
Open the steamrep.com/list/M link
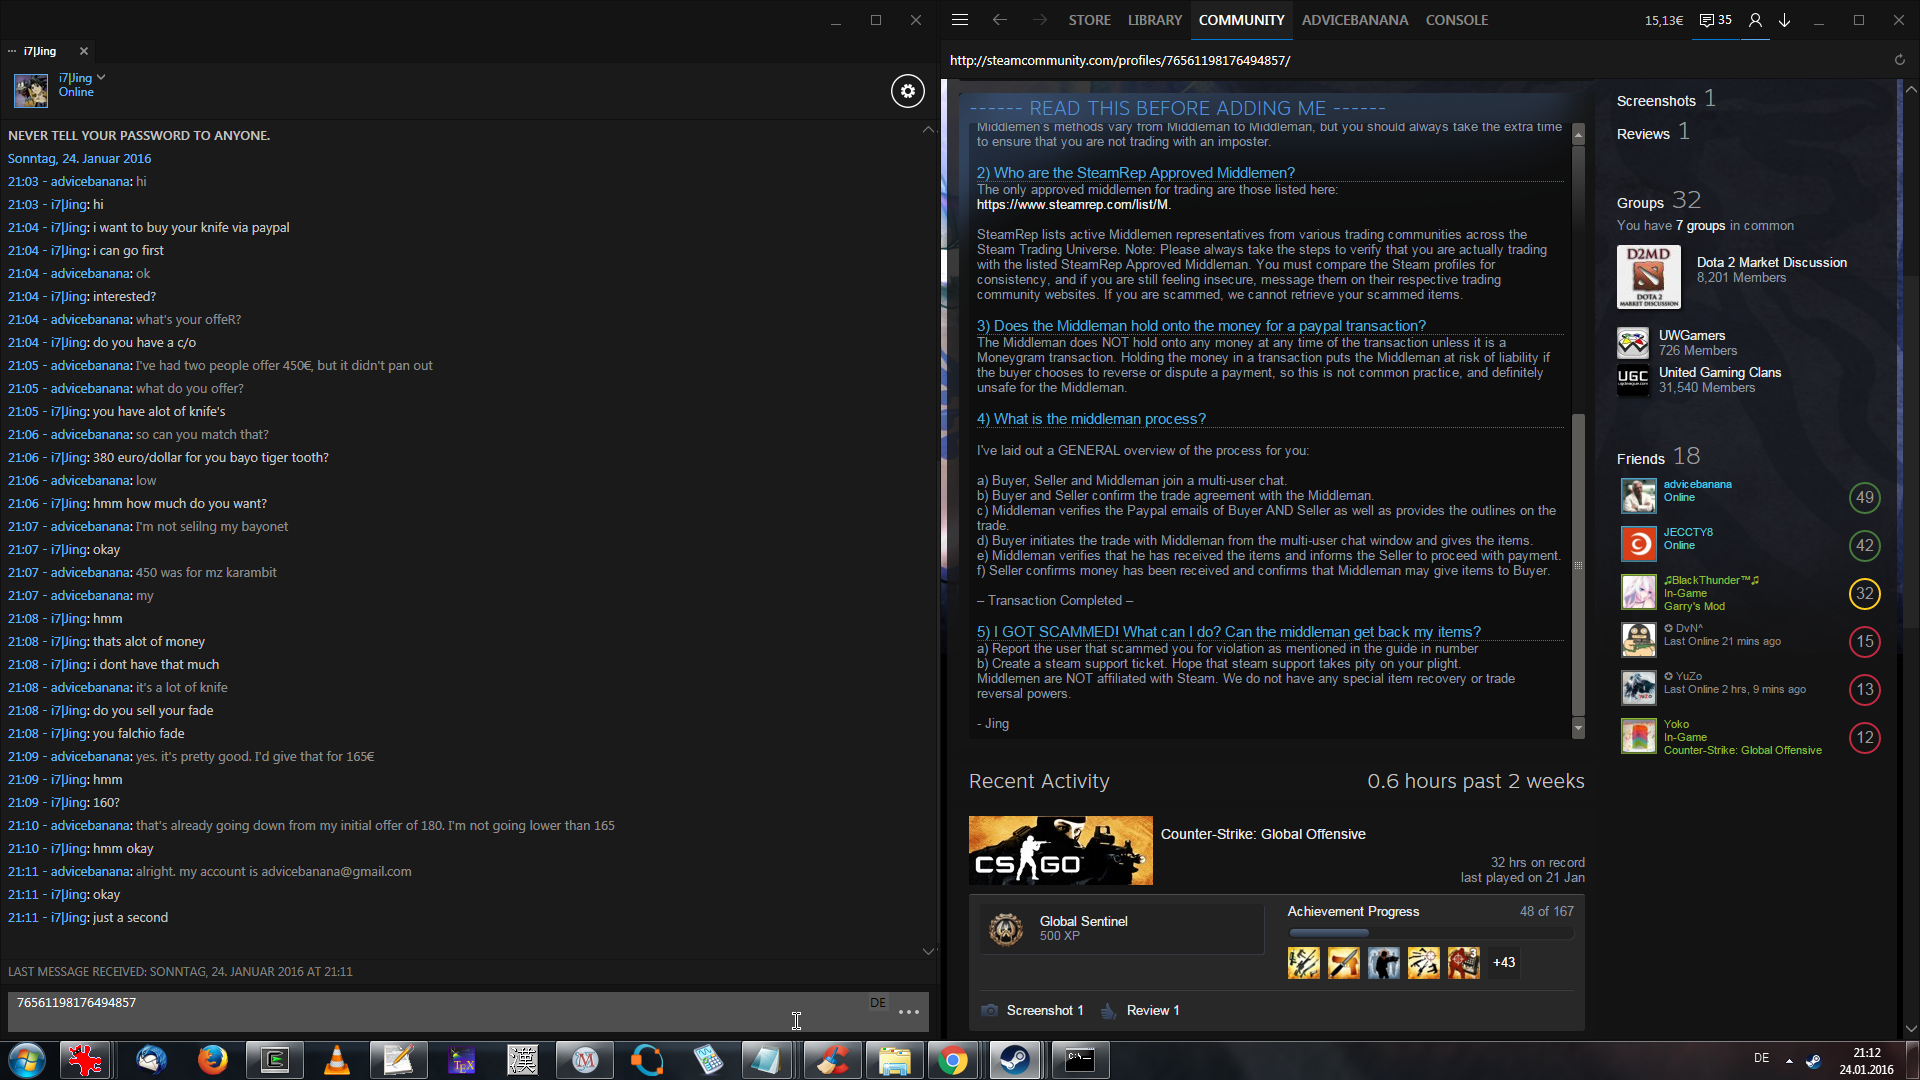point(1072,205)
